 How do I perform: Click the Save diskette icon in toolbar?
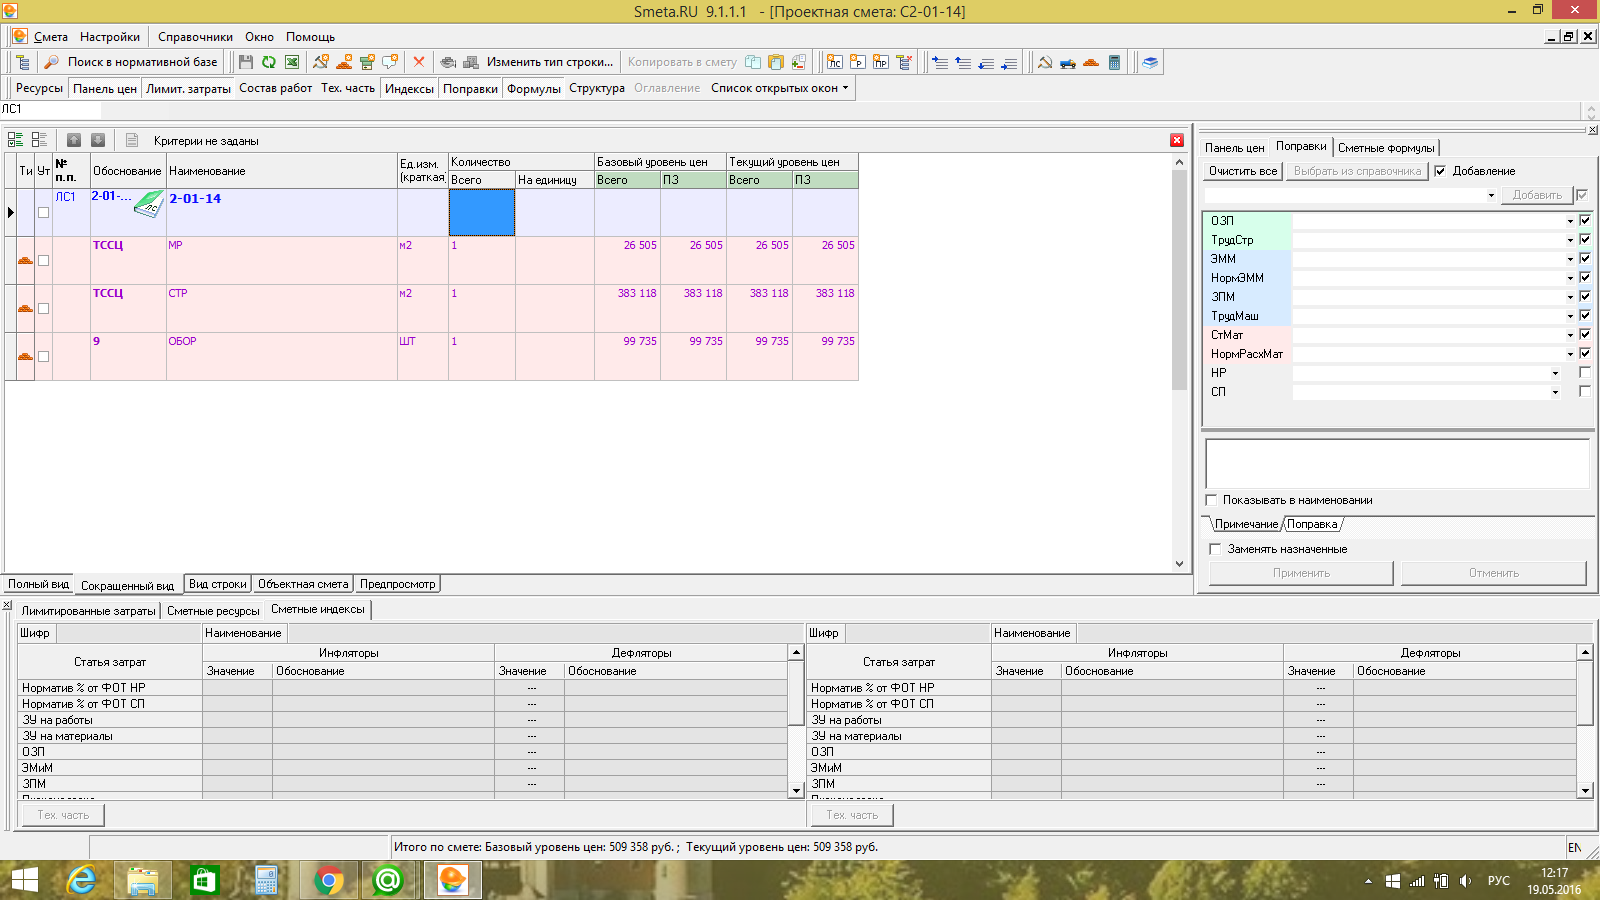click(246, 62)
